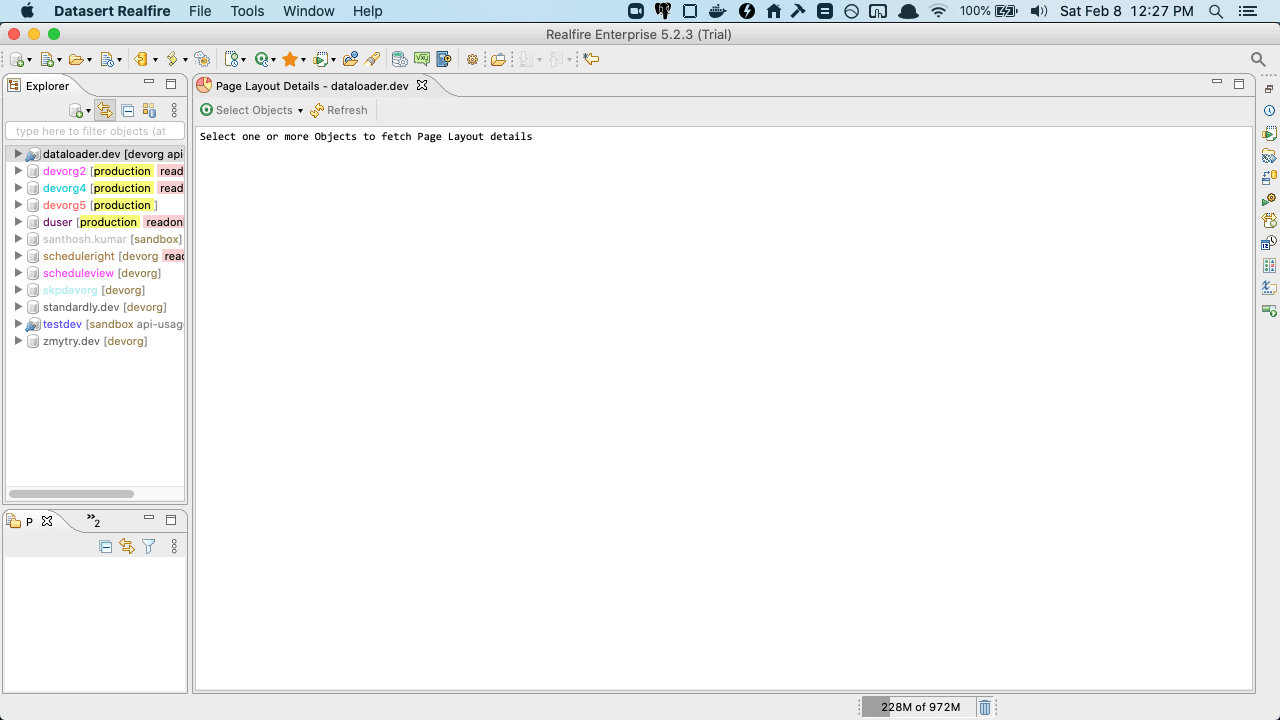Image resolution: width=1280 pixels, height=720 pixels.
Task: Click the heap memory usage bar
Action: [x=917, y=707]
